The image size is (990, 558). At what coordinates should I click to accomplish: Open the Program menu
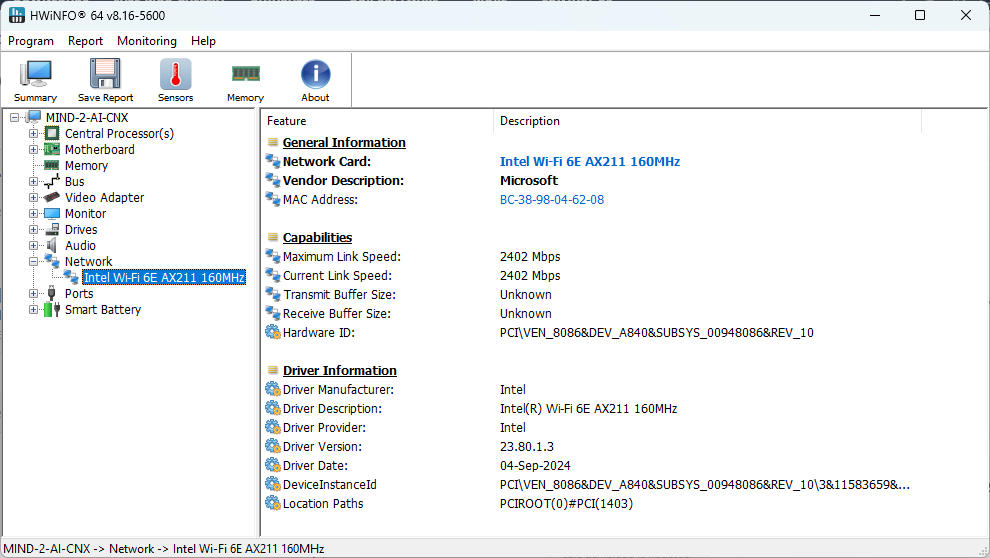[x=31, y=41]
